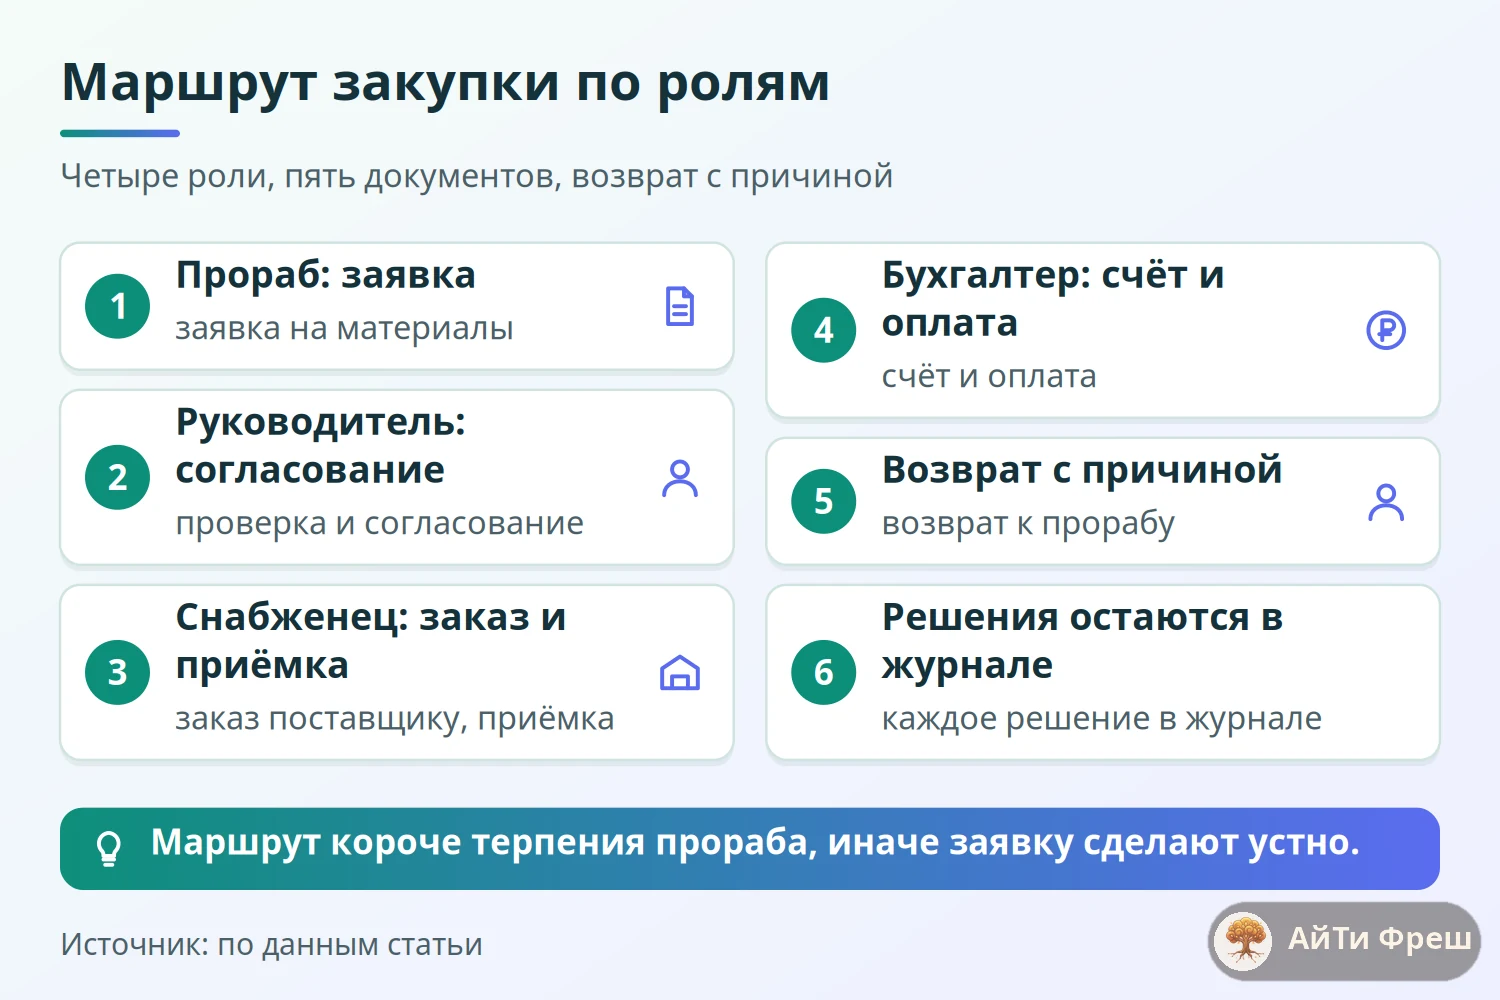Viewport: 1500px width, 1000px height.
Task: Click the text "возврат к прорабу"
Action: coord(1028,524)
